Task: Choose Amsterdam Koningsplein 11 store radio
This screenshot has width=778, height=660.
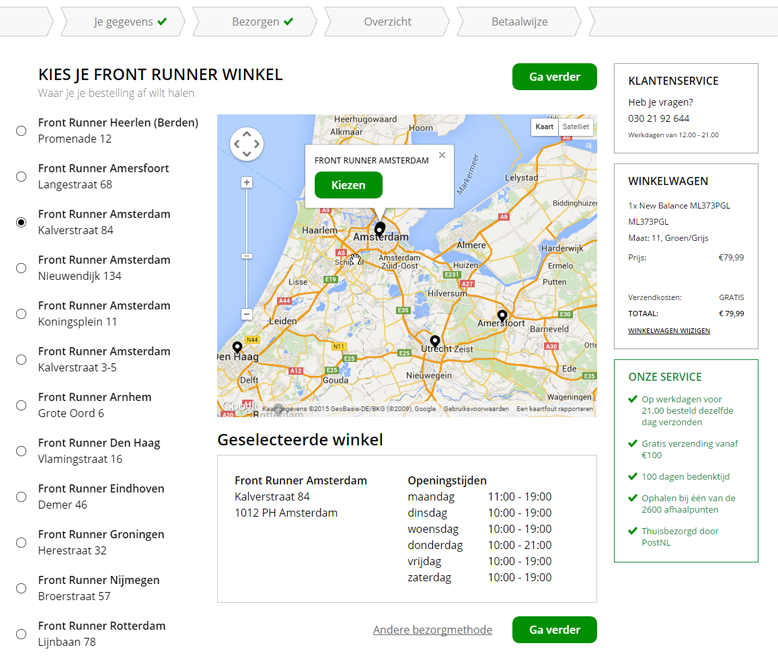Action: click(21, 314)
